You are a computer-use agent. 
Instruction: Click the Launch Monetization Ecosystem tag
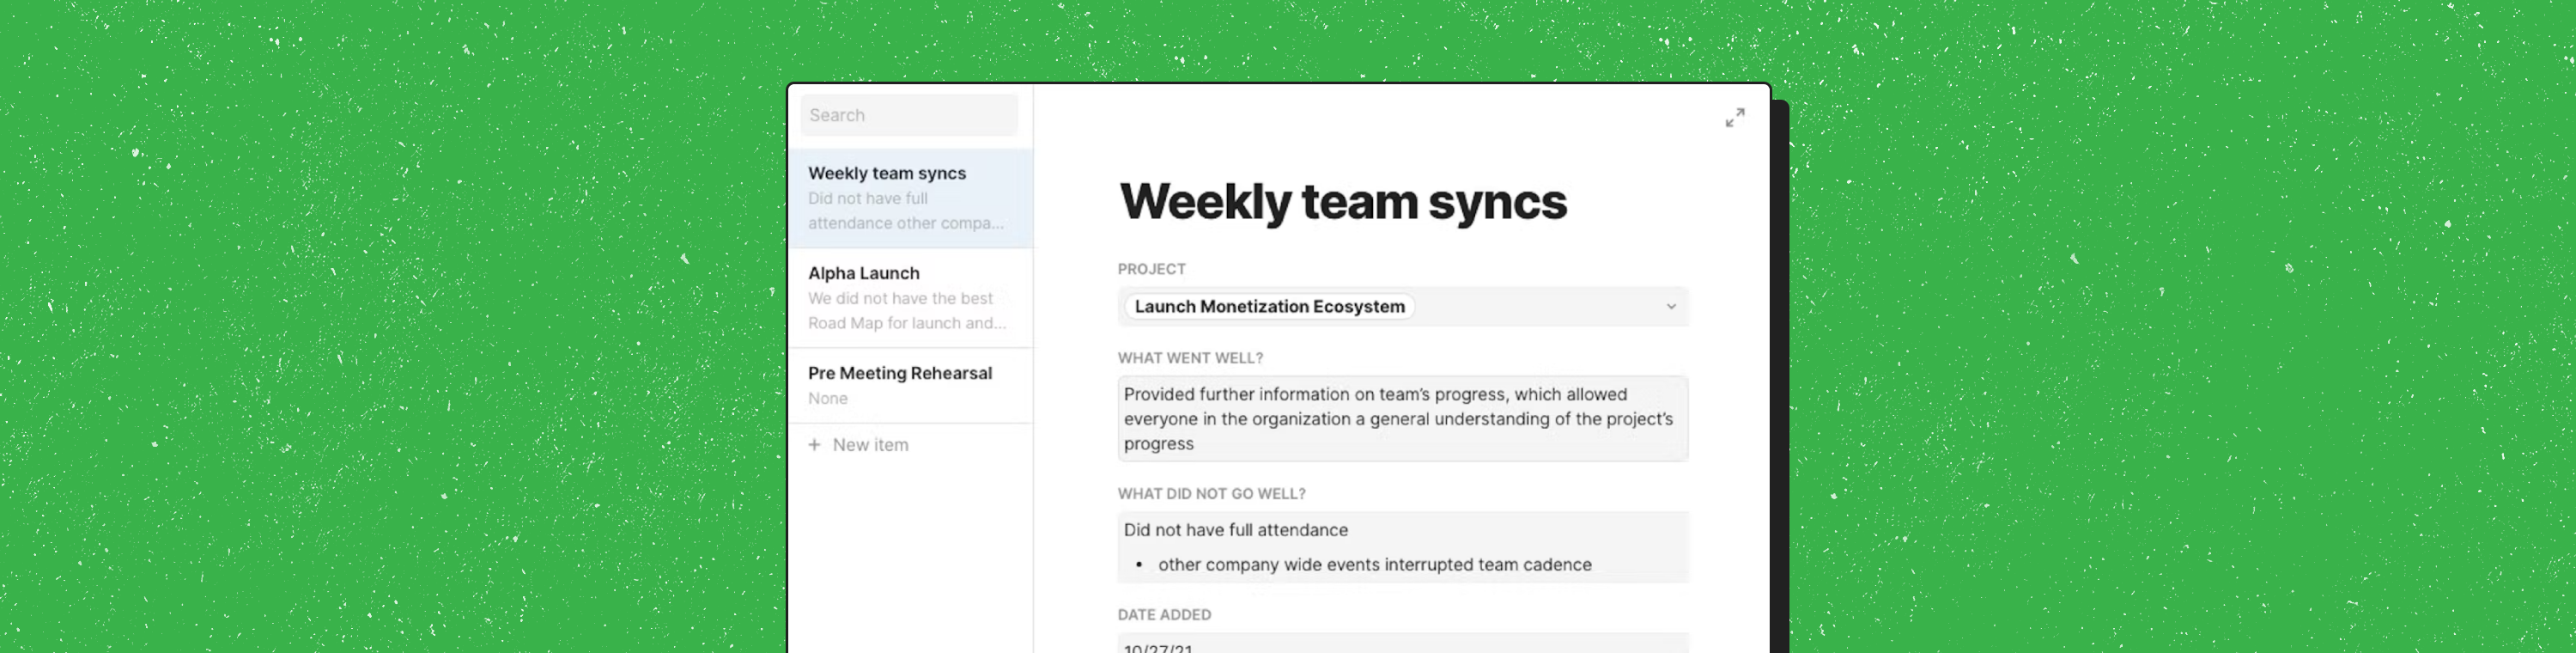click(1269, 307)
